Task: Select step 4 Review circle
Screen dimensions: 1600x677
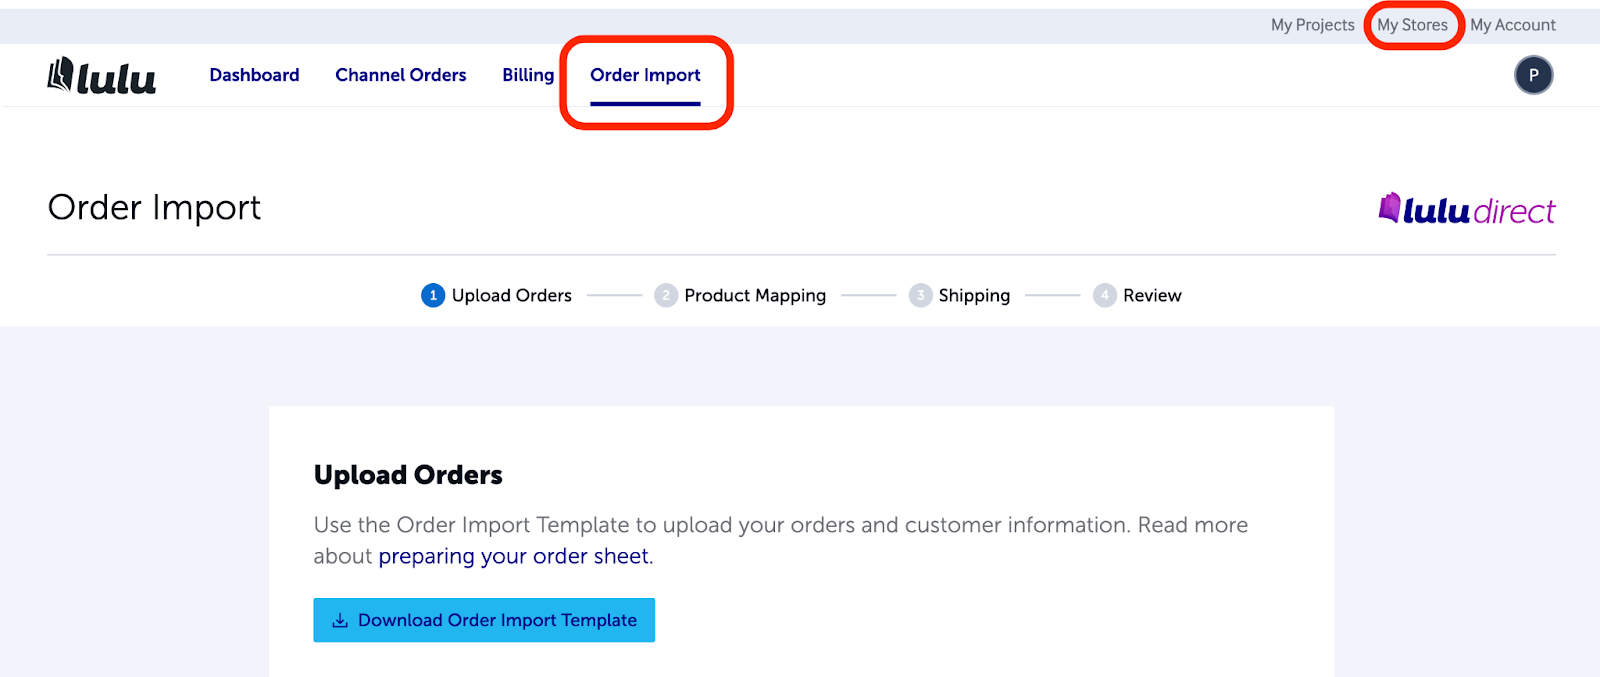Action: pyautogui.click(x=1104, y=295)
